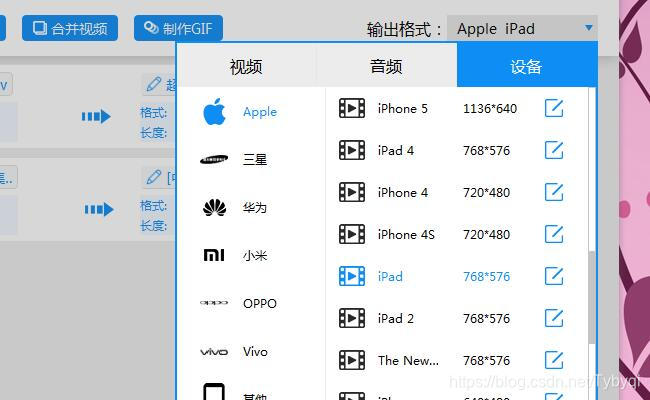Click the device list vertical scrollbar

tap(592, 297)
